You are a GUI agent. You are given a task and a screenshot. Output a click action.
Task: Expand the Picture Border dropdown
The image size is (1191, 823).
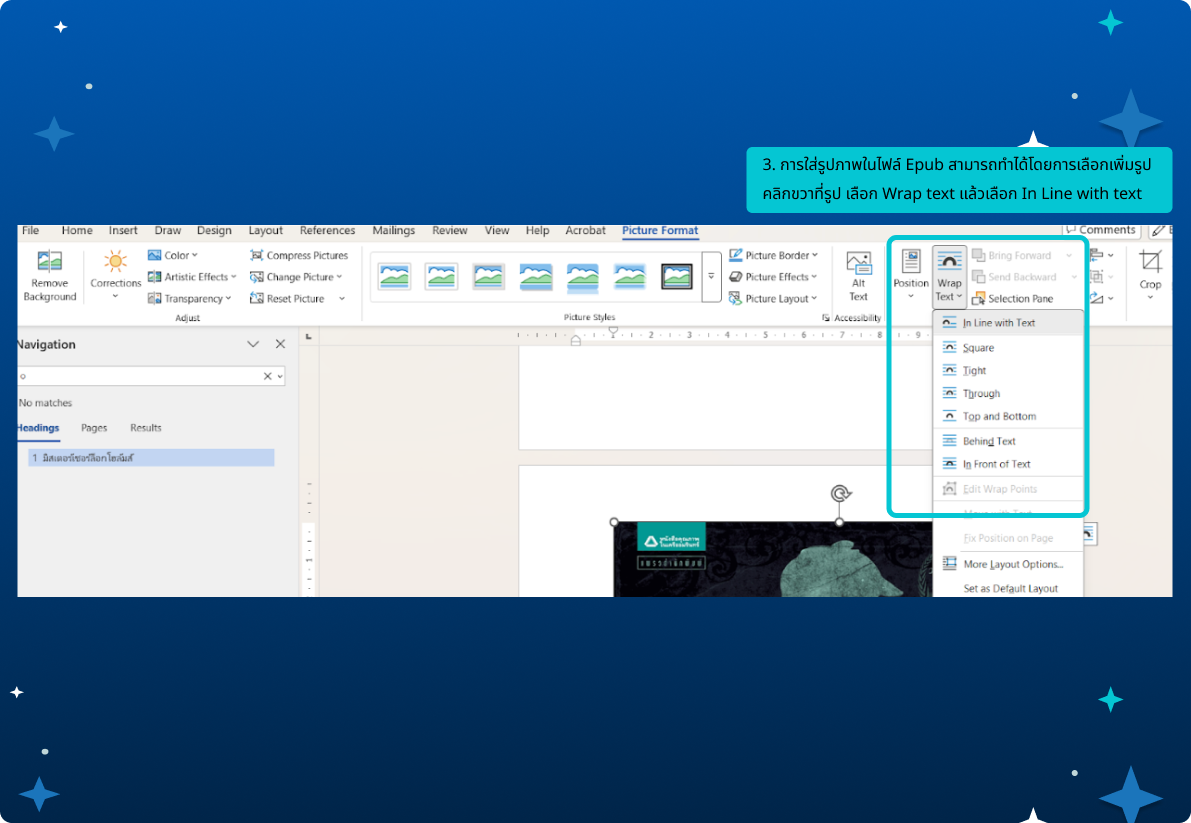click(x=774, y=256)
